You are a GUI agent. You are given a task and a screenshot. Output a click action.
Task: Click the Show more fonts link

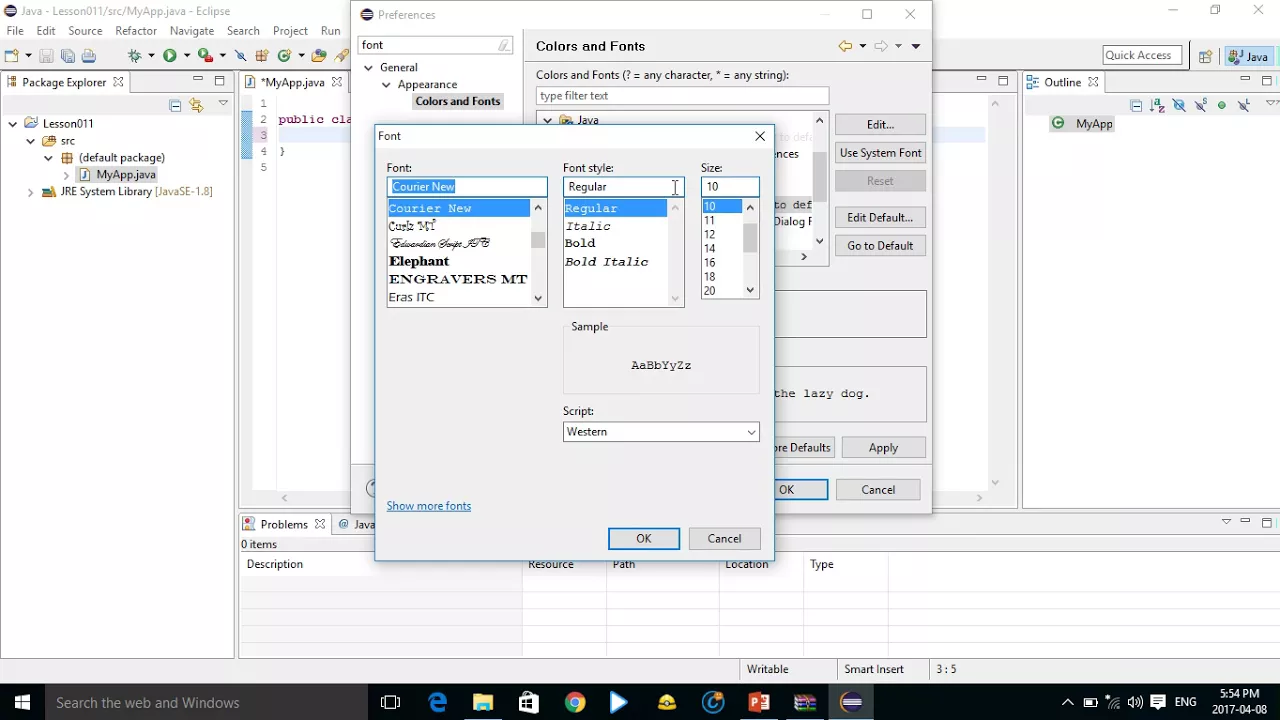point(429,506)
